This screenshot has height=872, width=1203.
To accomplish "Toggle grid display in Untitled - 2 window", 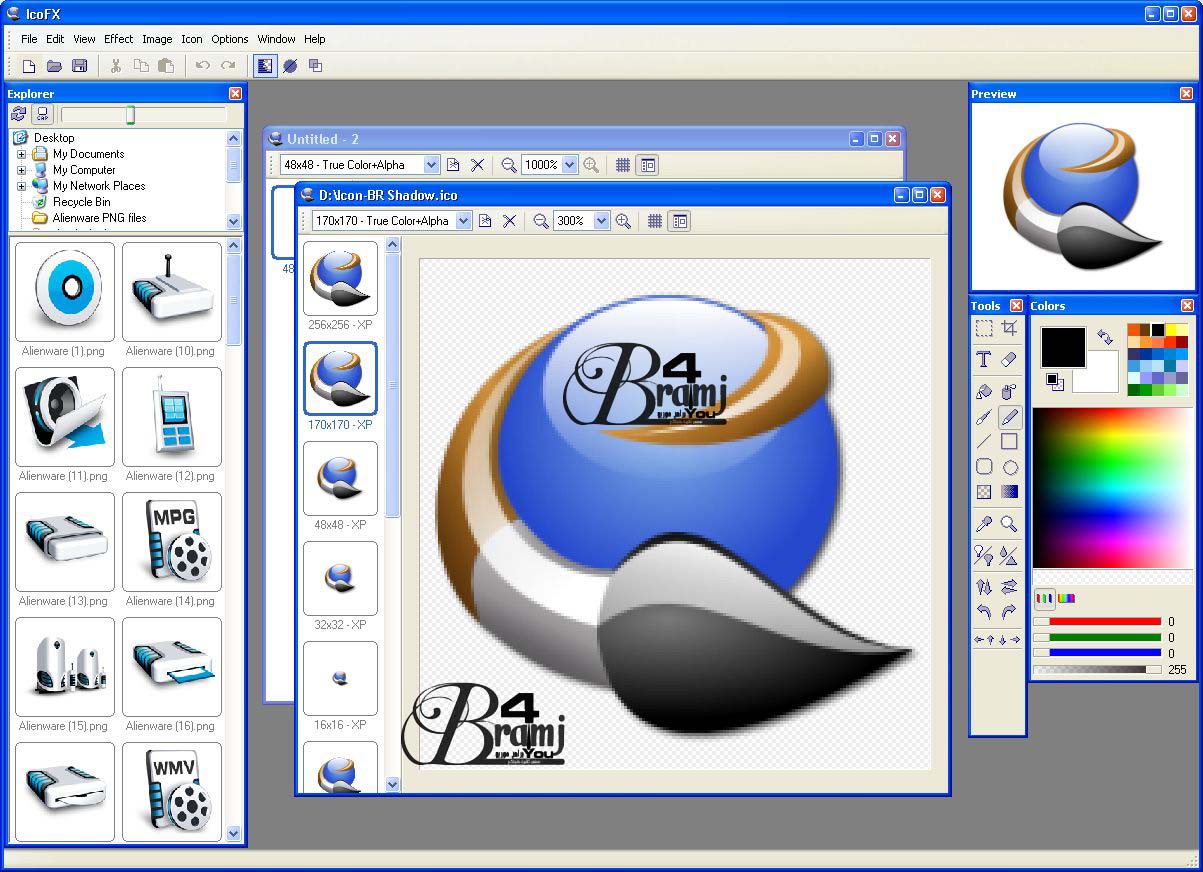I will pyautogui.click(x=623, y=165).
